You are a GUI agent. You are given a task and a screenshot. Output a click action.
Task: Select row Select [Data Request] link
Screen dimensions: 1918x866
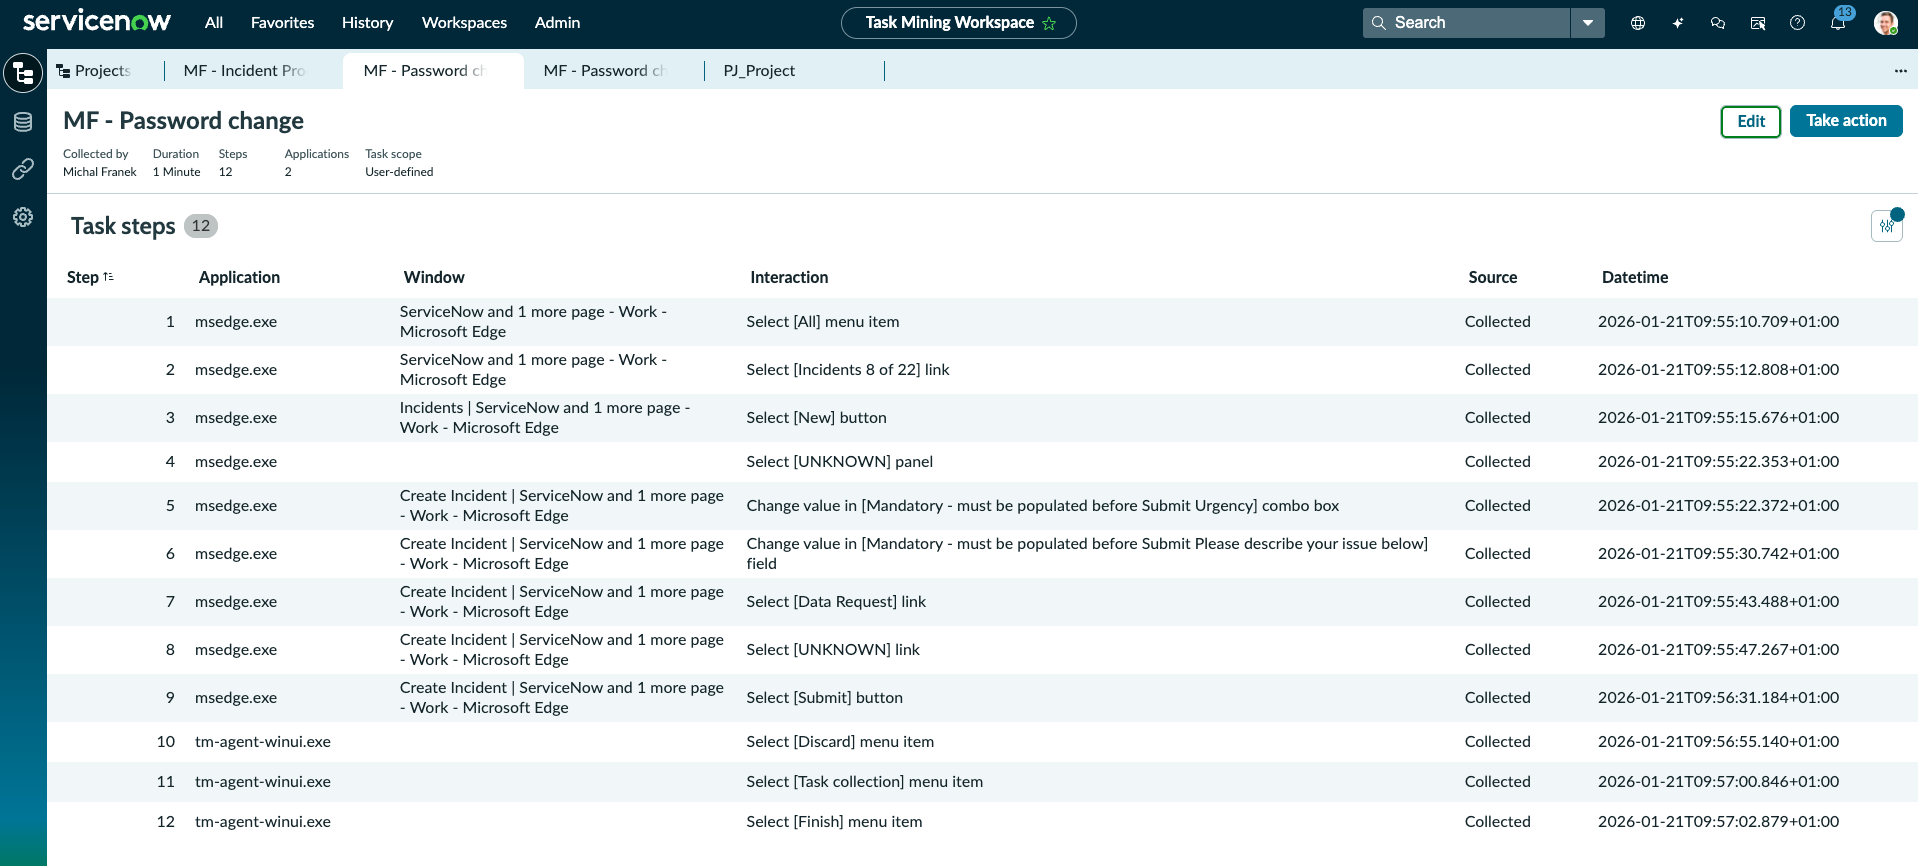(x=982, y=602)
